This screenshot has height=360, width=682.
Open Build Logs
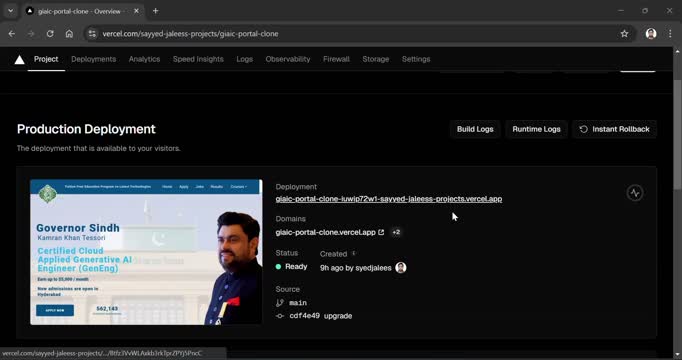click(x=475, y=129)
